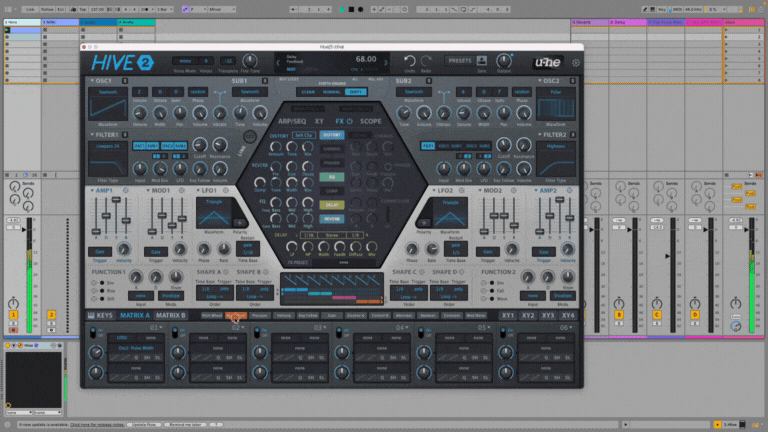Click the SHAPE A gear icon
768x432 pixels.
(x=226, y=272)
